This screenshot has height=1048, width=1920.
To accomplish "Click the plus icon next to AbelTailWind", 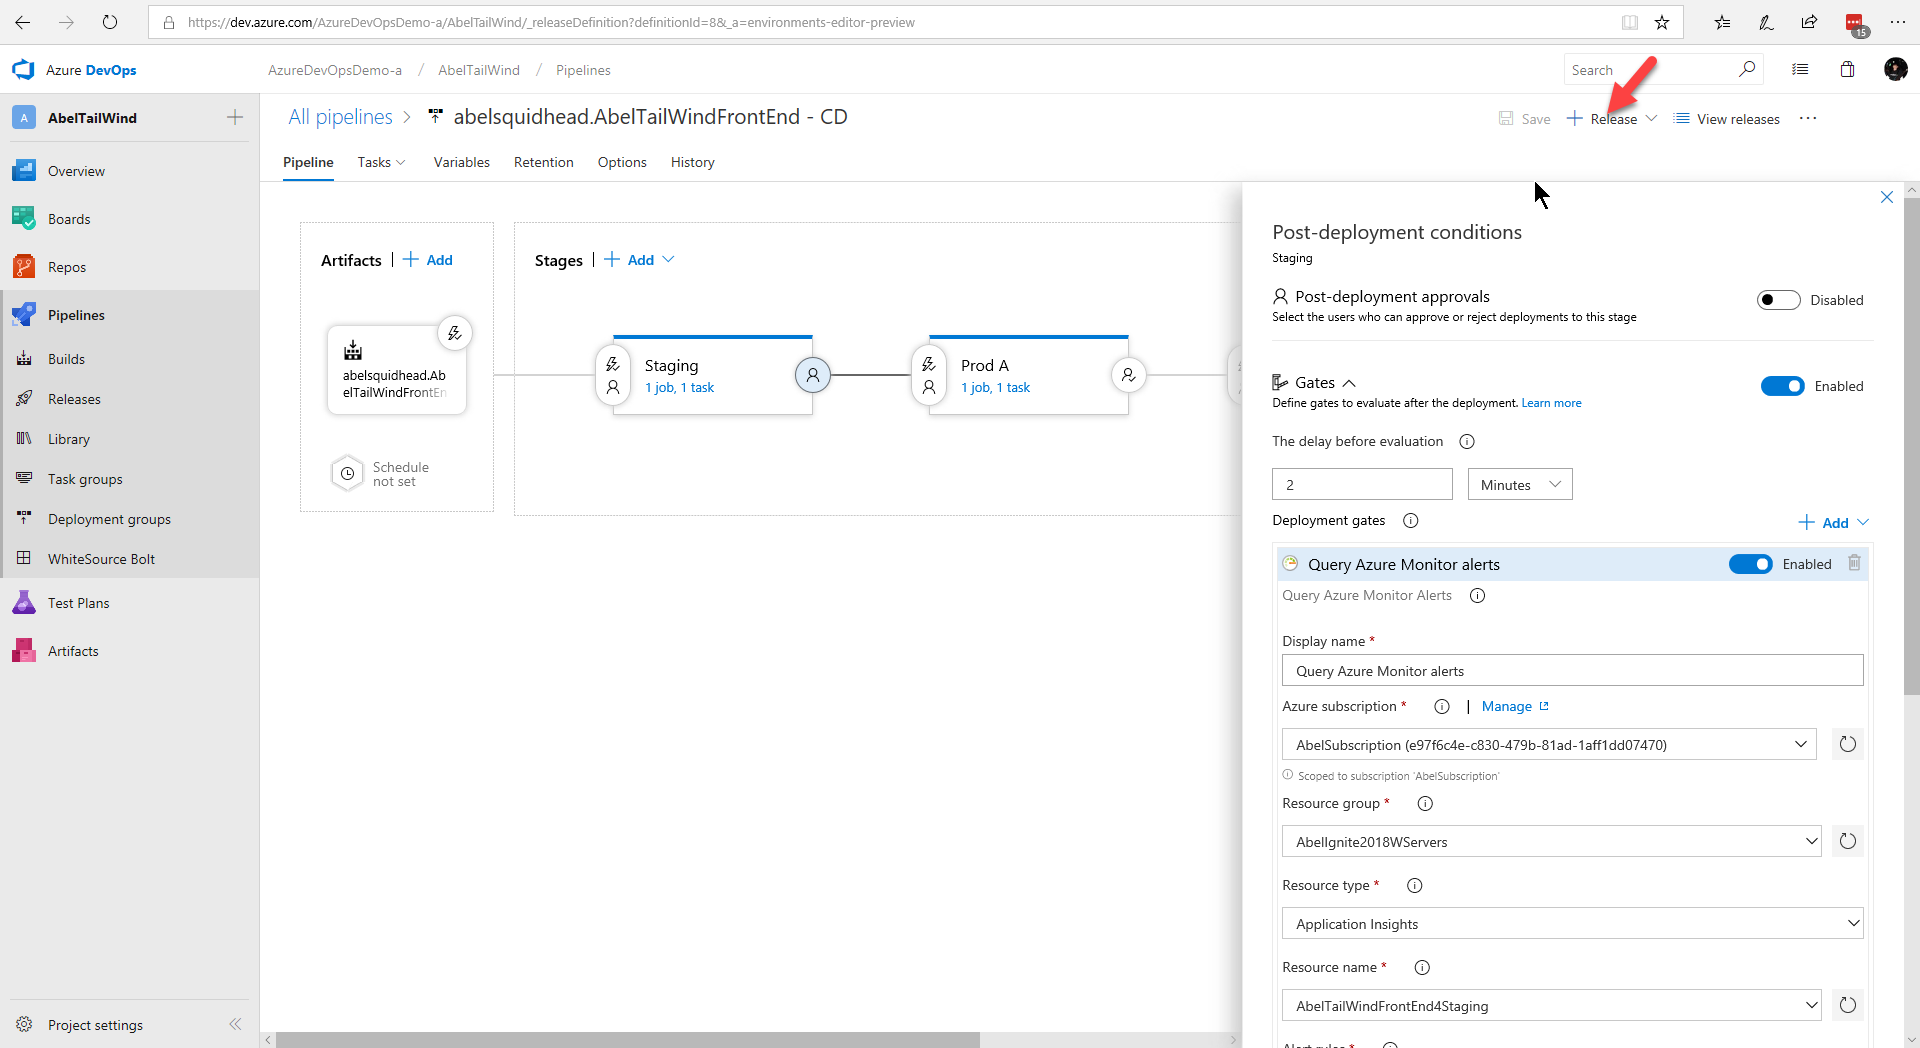I will [235, 118].
